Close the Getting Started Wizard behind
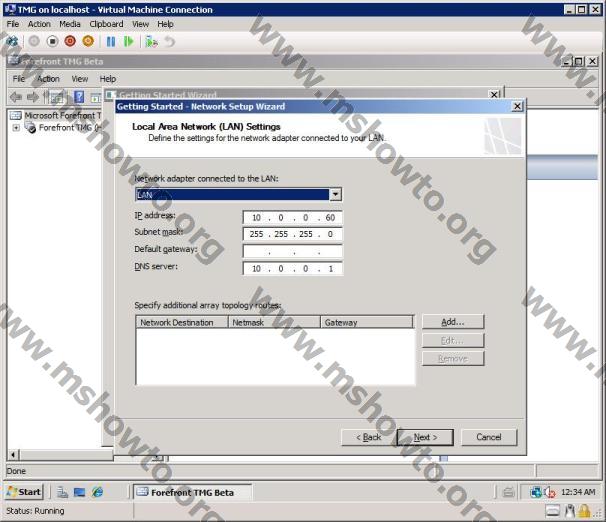The image size is (606, 522). (494, 94)
